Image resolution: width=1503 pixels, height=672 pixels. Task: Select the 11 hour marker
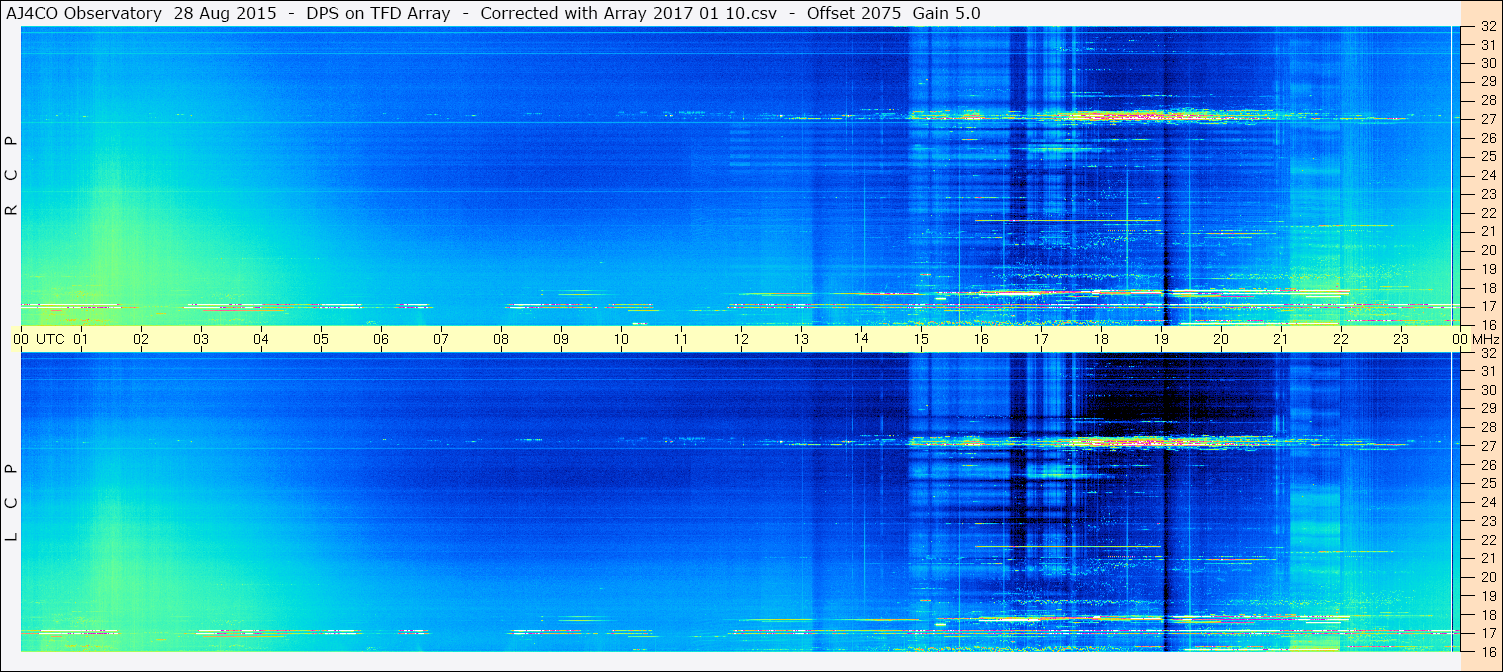681,340
